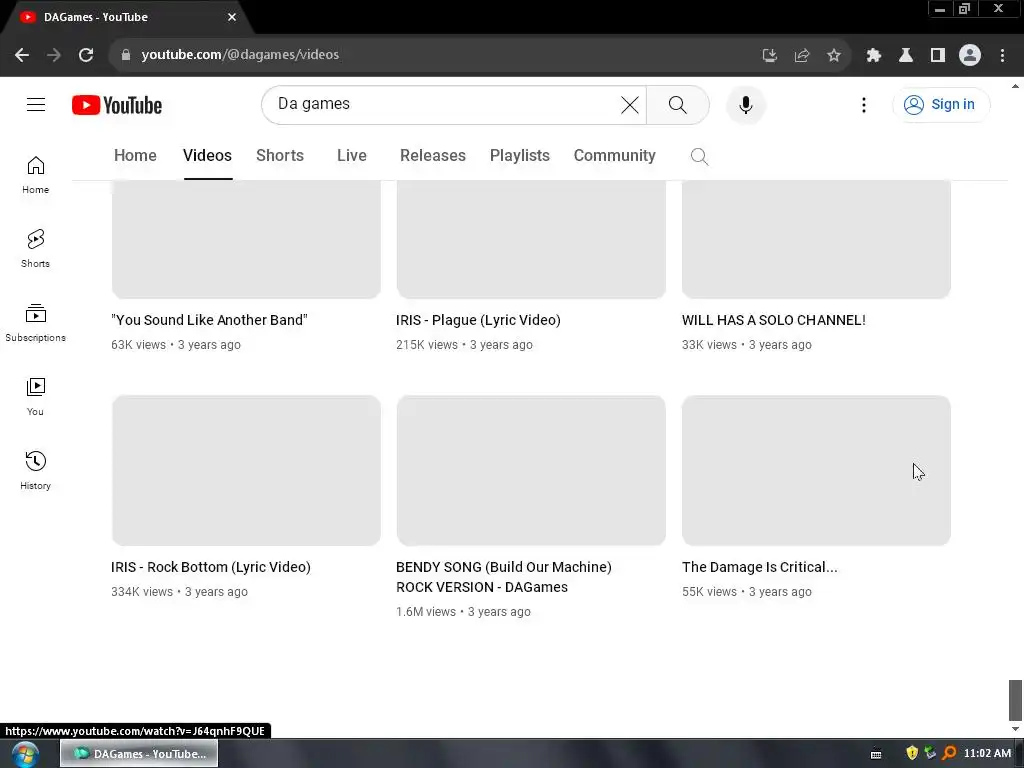Click the IRIS - Rock Bottom thumbnail
The image size is (1024, 768).
(246, 470)
